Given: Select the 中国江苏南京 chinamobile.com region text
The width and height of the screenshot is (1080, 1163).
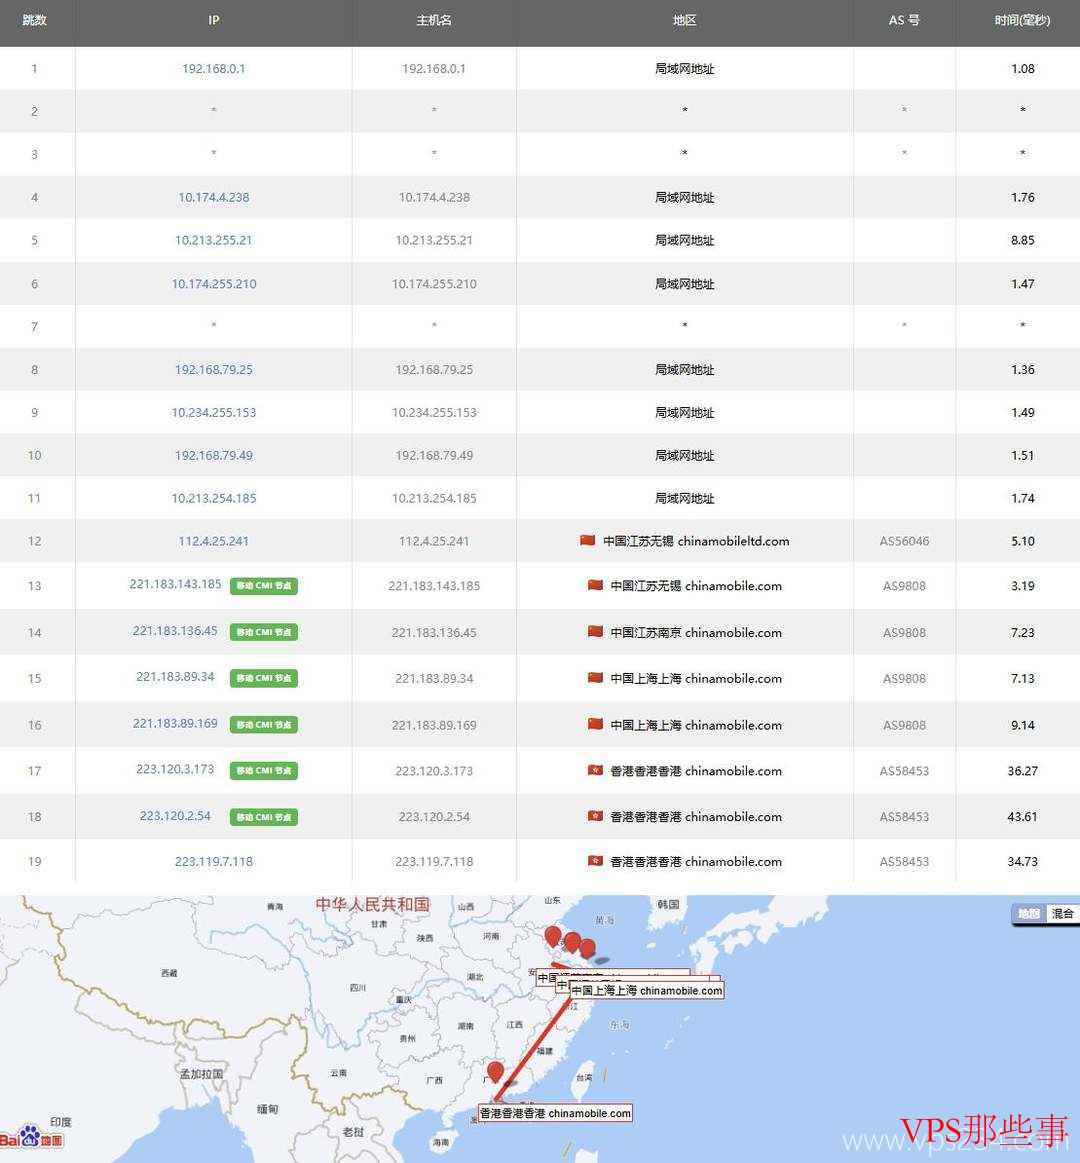Looking at the screenshot, I should click(x=696, y=633).
